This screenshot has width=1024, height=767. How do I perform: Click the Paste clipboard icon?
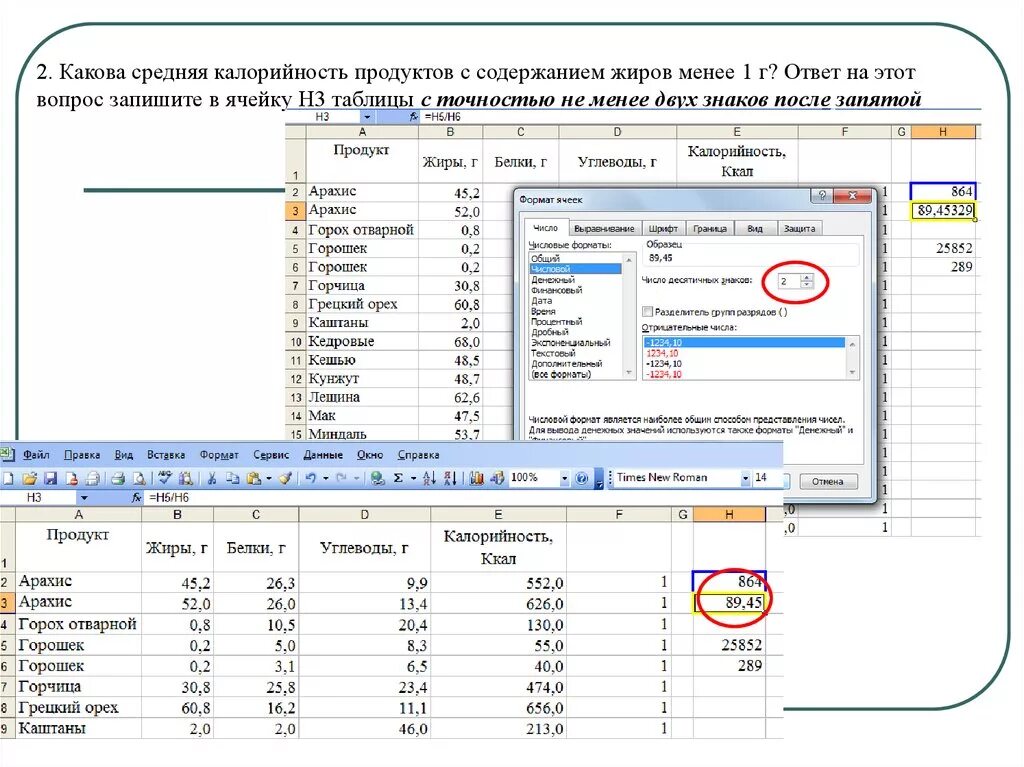pyautogui.click(x=254, y=478)
